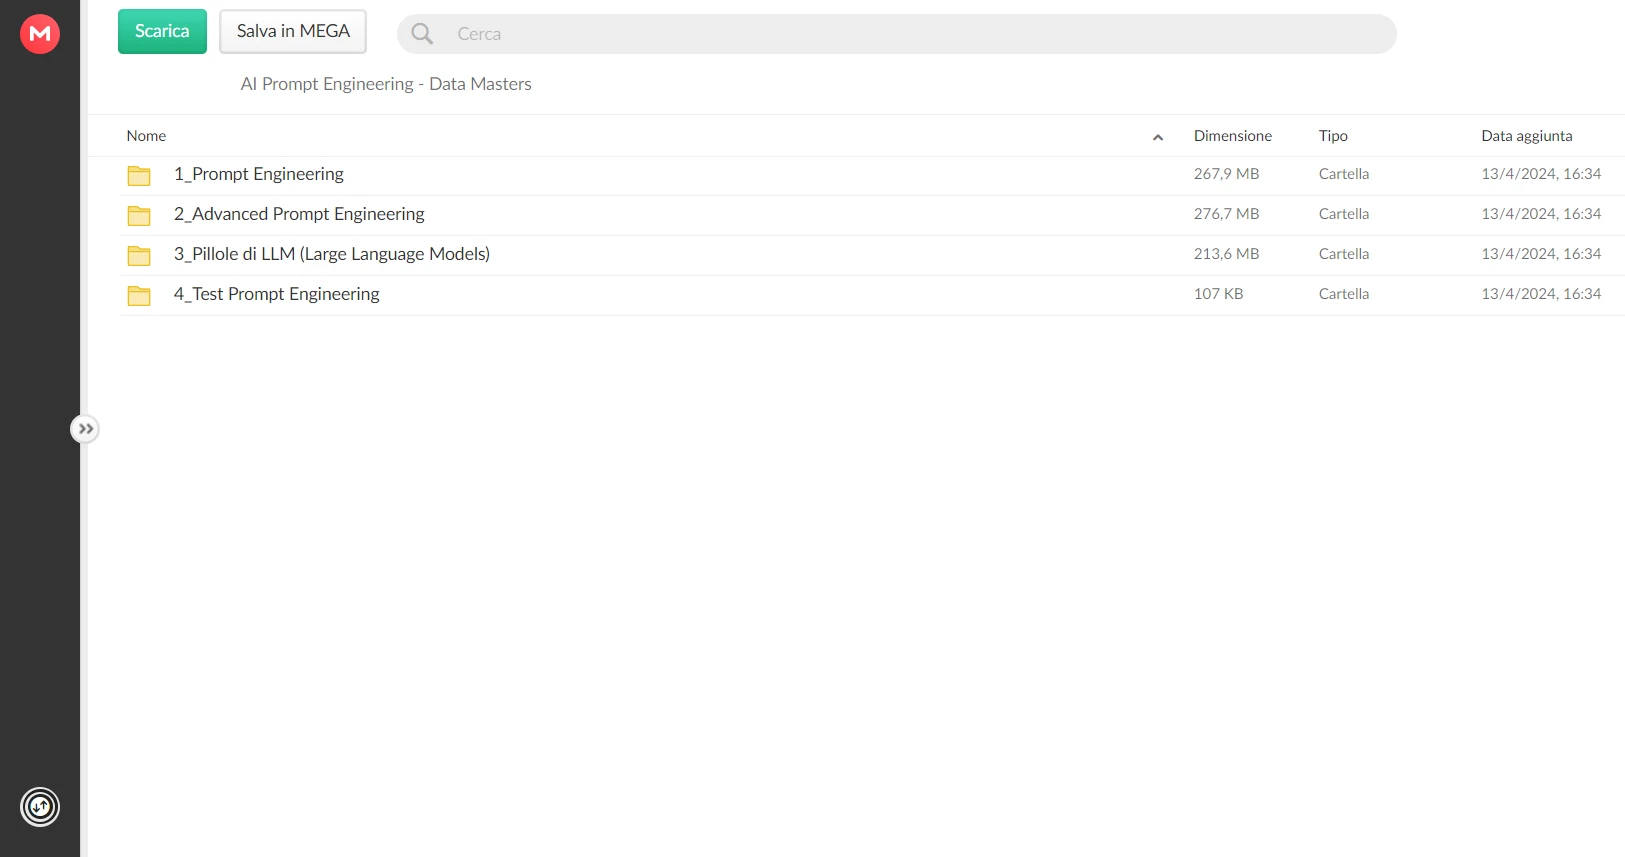Focus the Cerca search field
The height and width of the screenshot is (857, 1625).
click(x=896, y=34)
